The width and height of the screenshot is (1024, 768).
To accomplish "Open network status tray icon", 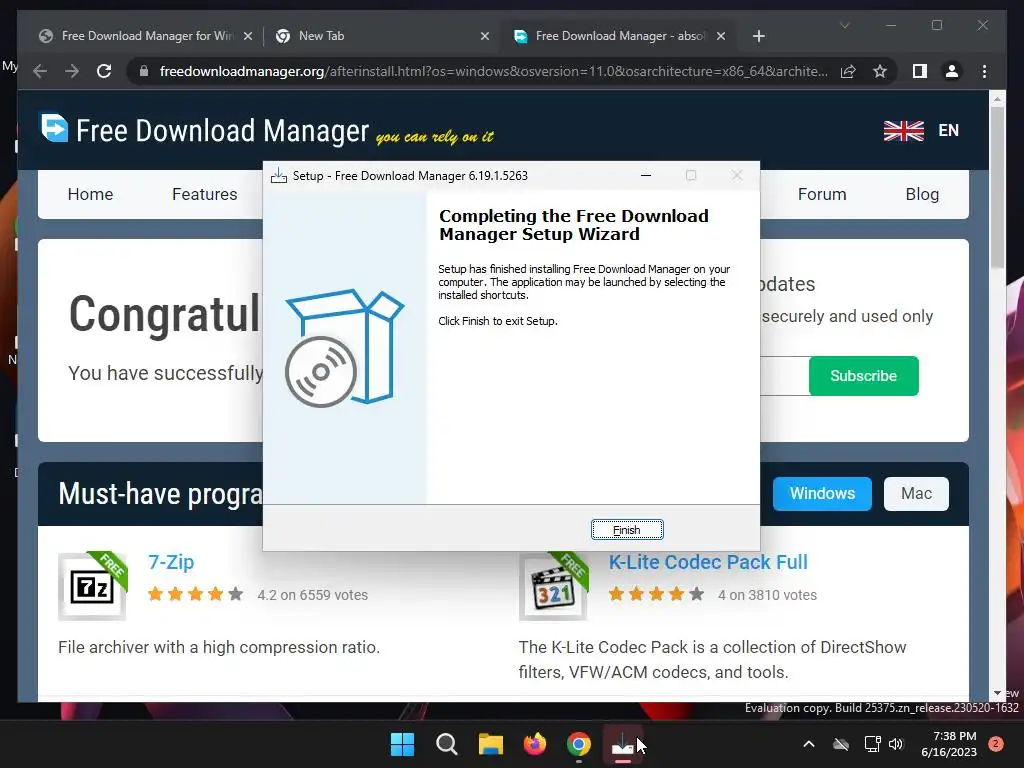I will click(x=872, y=744).
